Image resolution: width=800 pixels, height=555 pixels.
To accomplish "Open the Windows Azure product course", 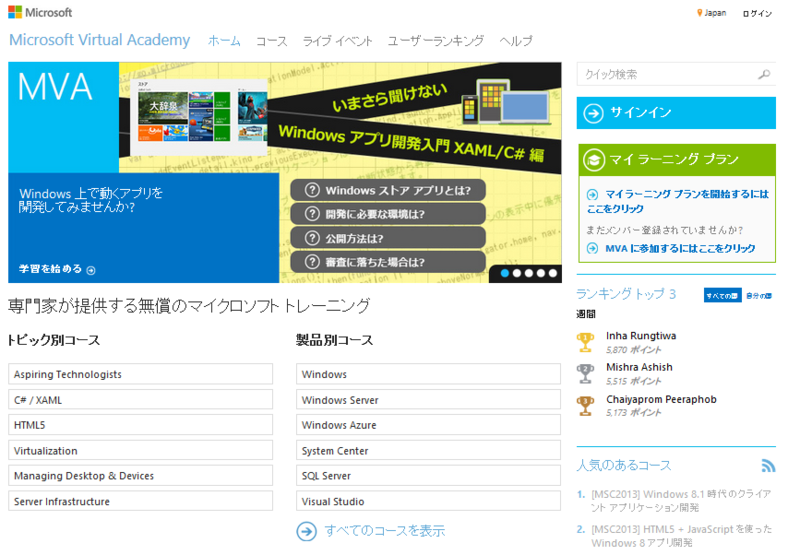I will coord(428,424).
